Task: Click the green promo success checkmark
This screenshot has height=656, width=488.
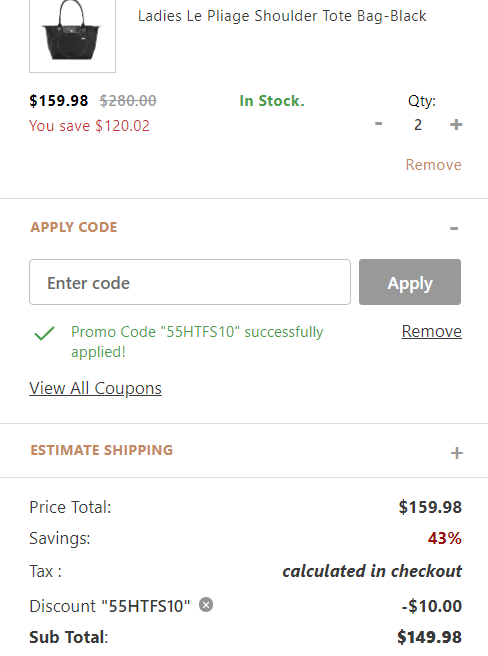Action: point(44,333)
